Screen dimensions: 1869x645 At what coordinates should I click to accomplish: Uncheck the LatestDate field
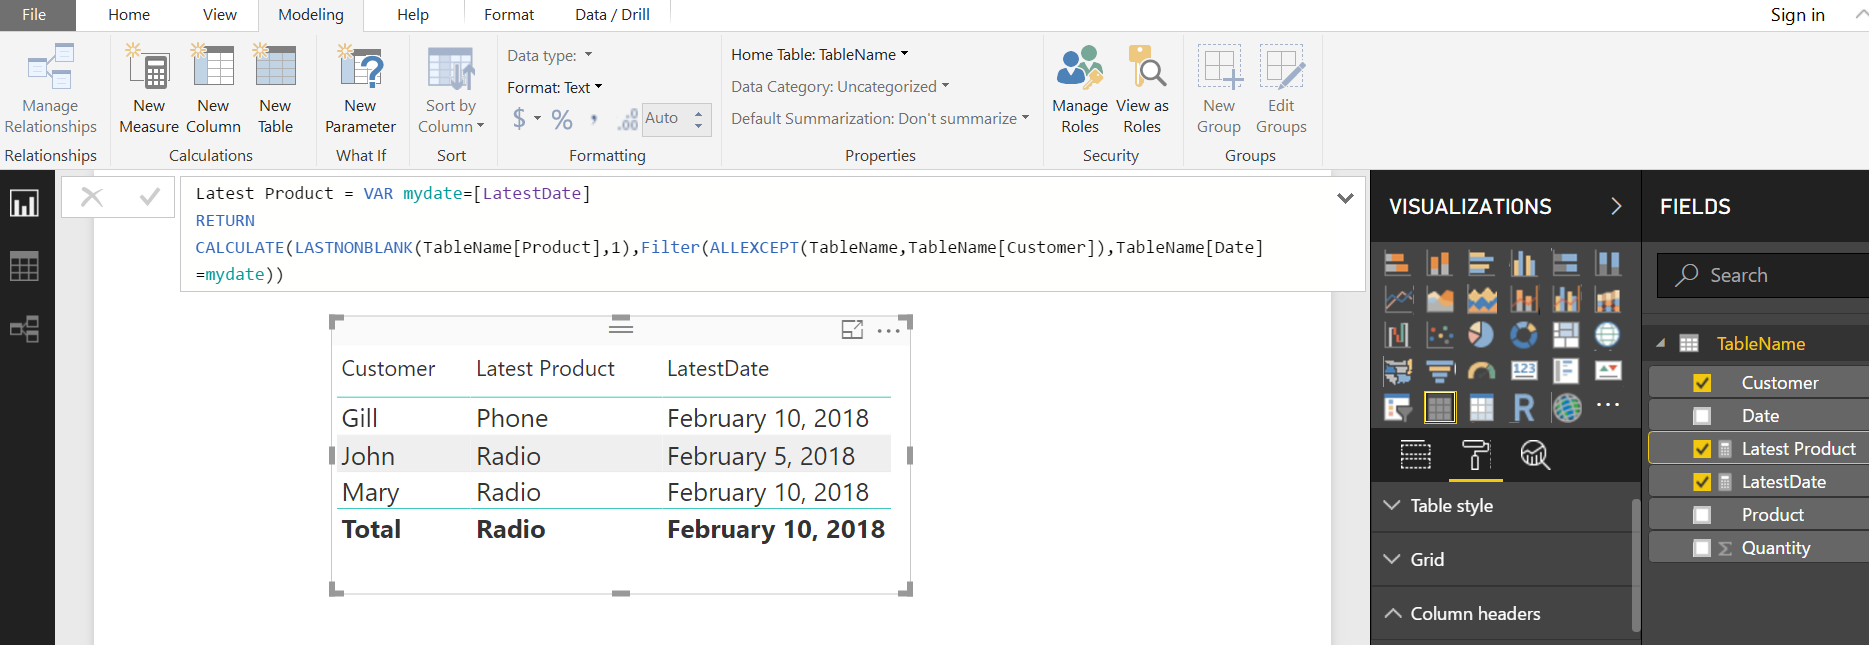tap(1702, 482)
